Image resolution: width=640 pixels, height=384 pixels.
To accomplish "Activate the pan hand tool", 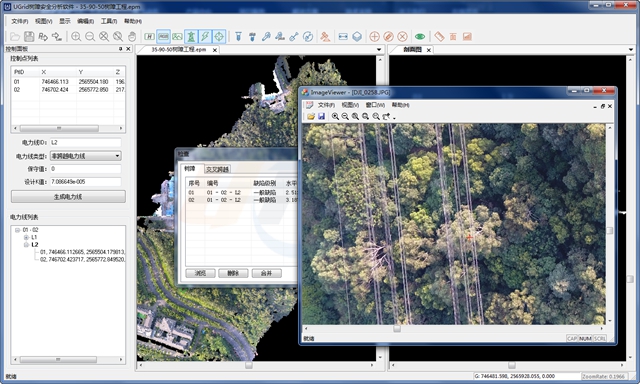I will (x=132, y=37).
